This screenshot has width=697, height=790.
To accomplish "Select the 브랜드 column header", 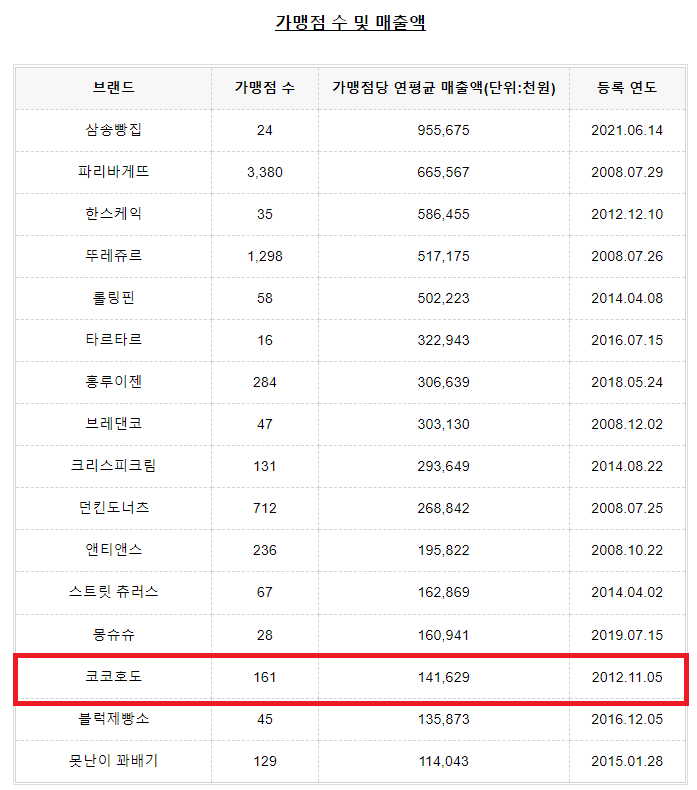I will [114, 88].
